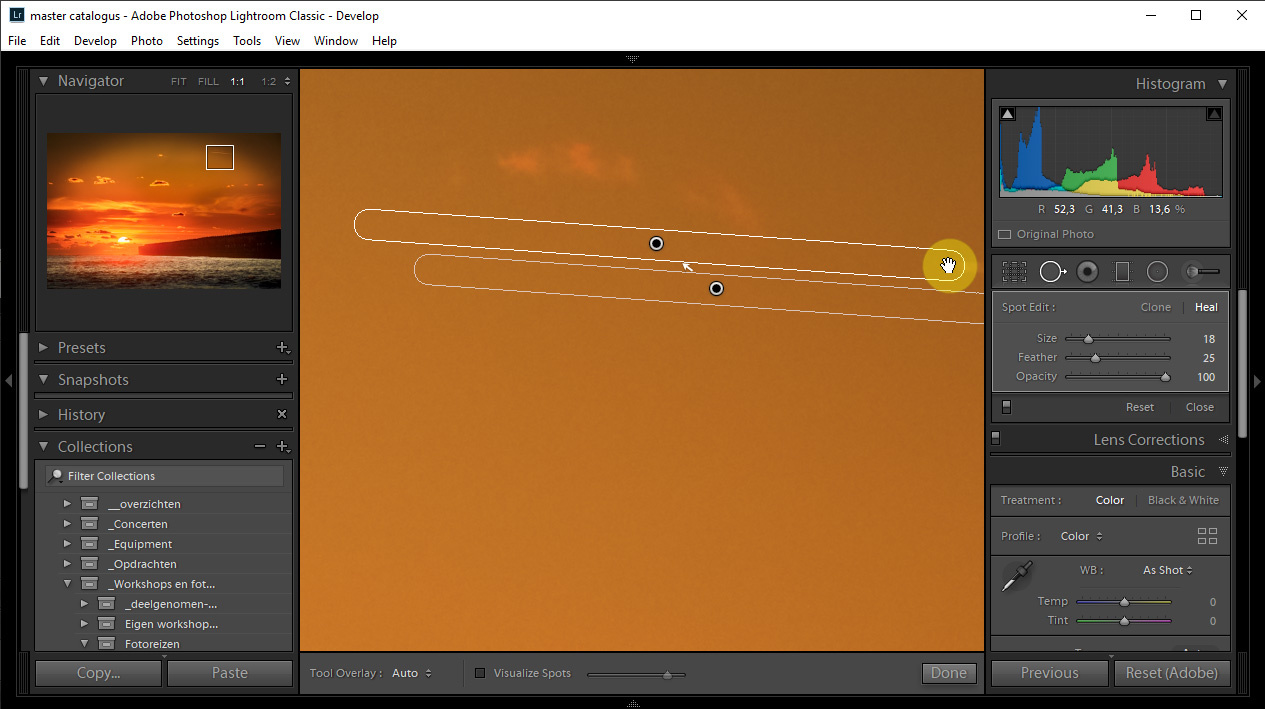
Task: Expand the _Concerten collection set
Action: coord(67,524)
